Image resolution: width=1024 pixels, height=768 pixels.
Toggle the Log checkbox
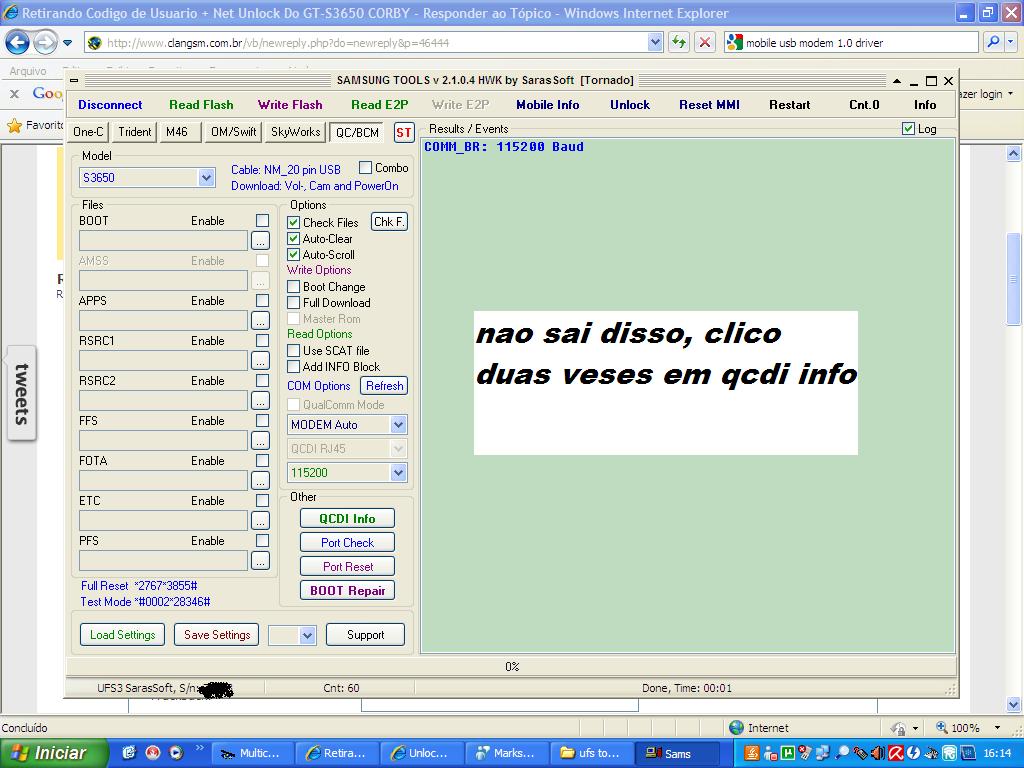coord(908,129)
